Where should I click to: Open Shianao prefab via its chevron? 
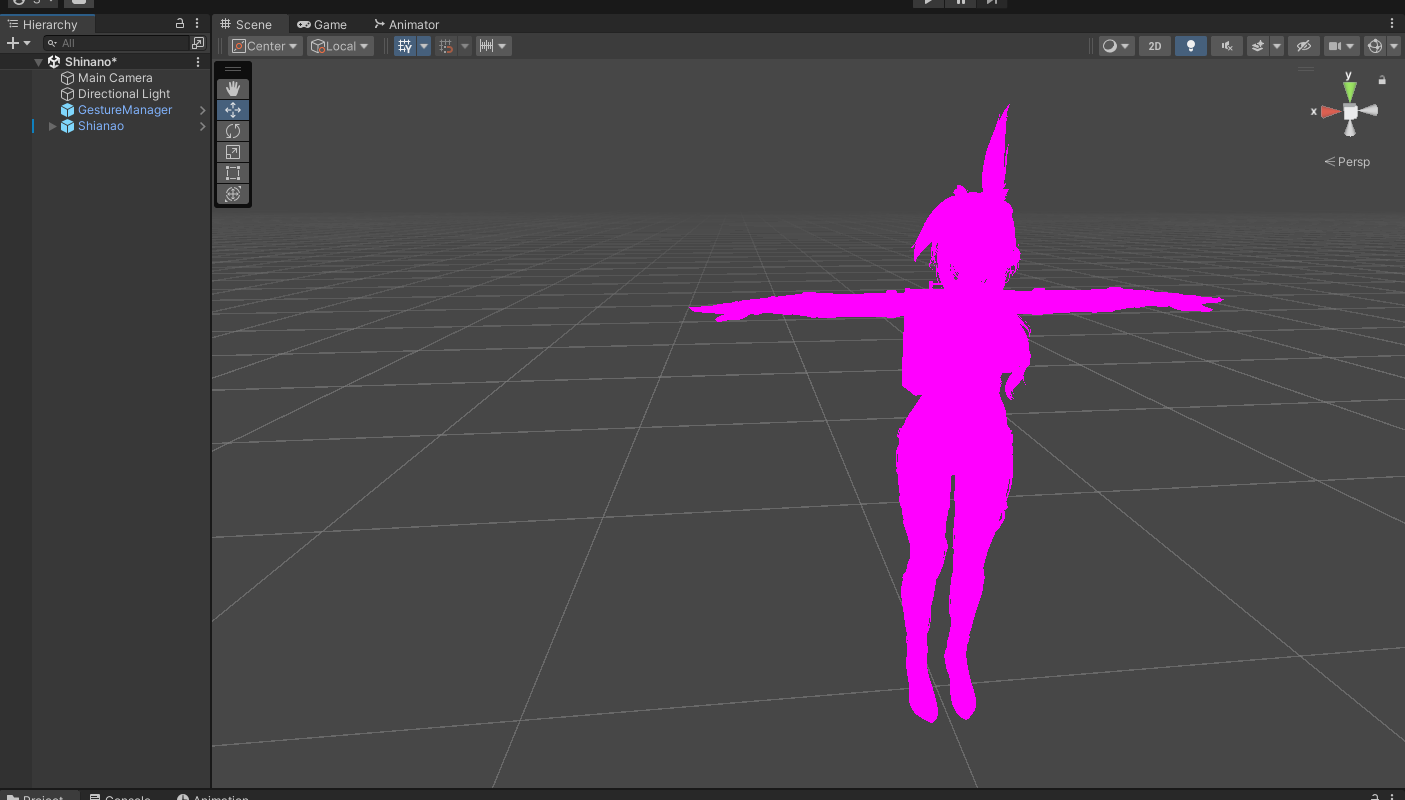pyautogui.click(x=202, y=126)
